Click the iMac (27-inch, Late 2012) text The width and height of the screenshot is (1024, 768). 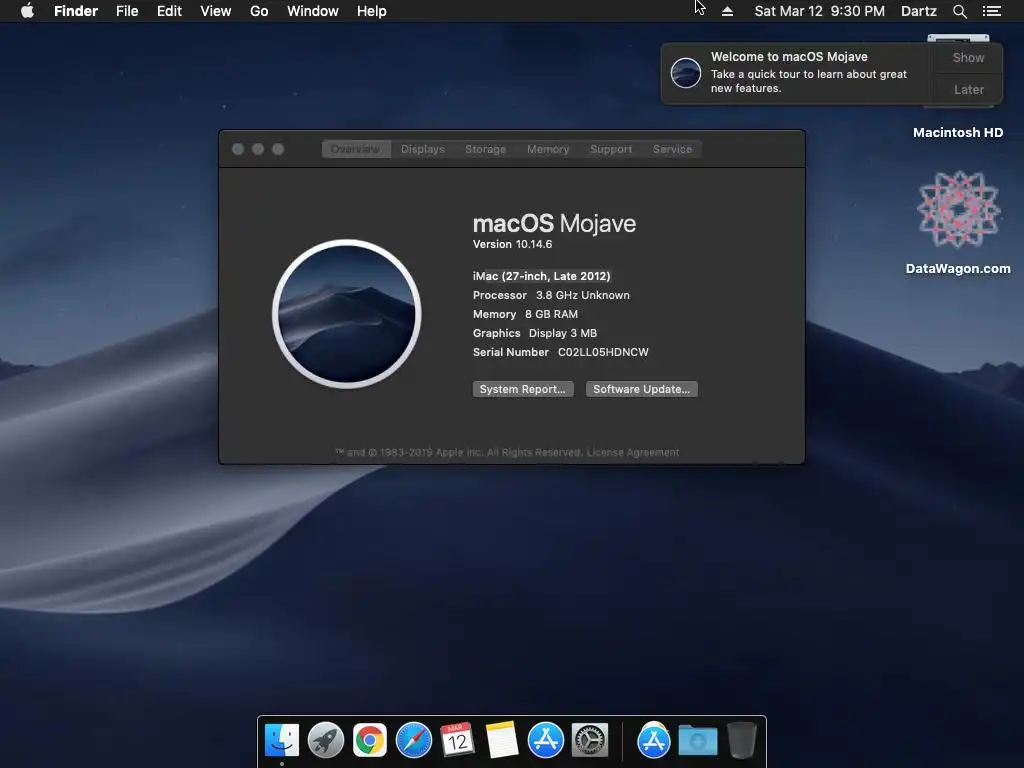point(541,276)
